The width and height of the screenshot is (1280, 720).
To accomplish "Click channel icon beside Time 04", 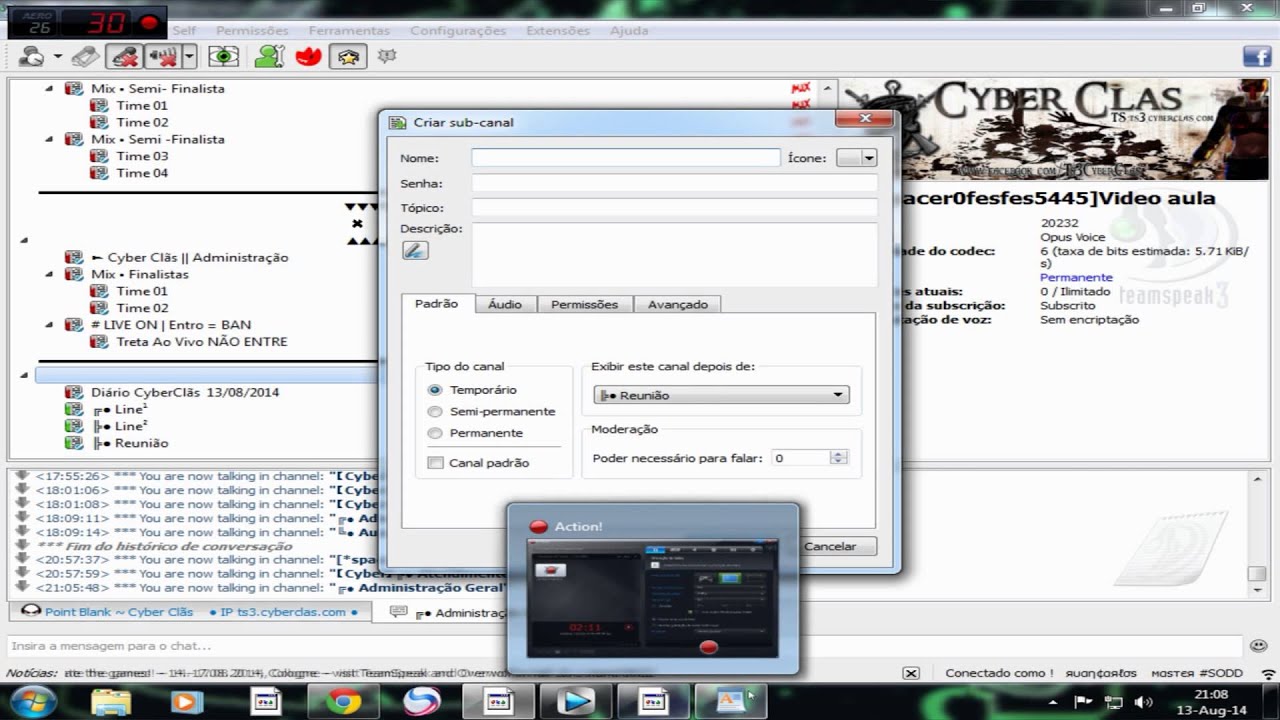I will click(99, 173).
